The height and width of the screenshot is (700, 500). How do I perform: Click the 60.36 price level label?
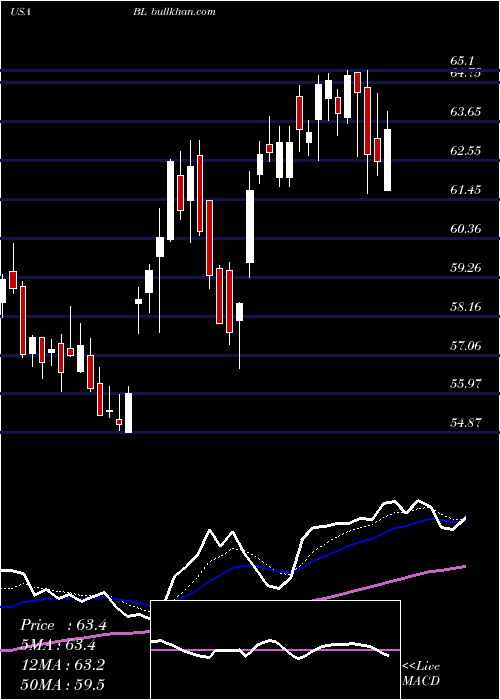point(466,229)
